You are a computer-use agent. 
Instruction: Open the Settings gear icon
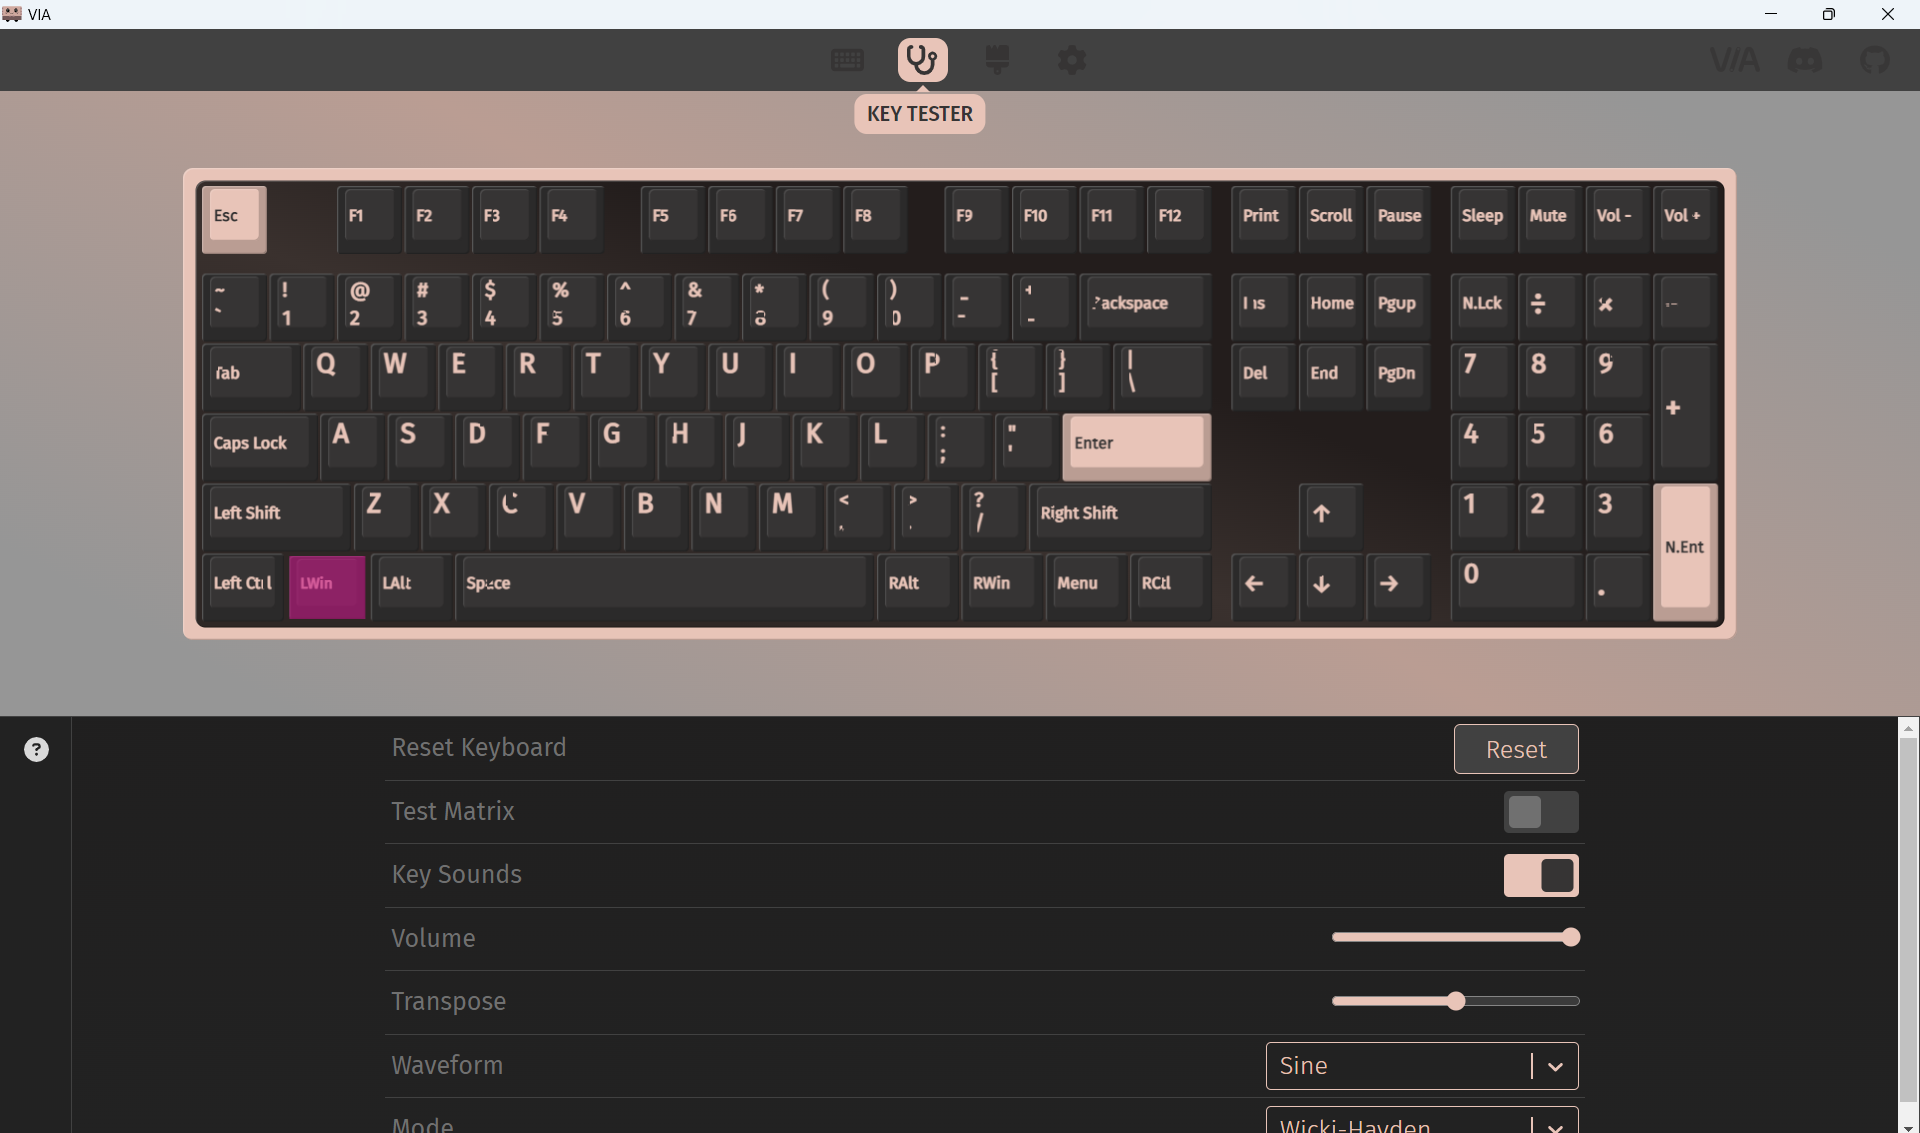(1072, 60)
